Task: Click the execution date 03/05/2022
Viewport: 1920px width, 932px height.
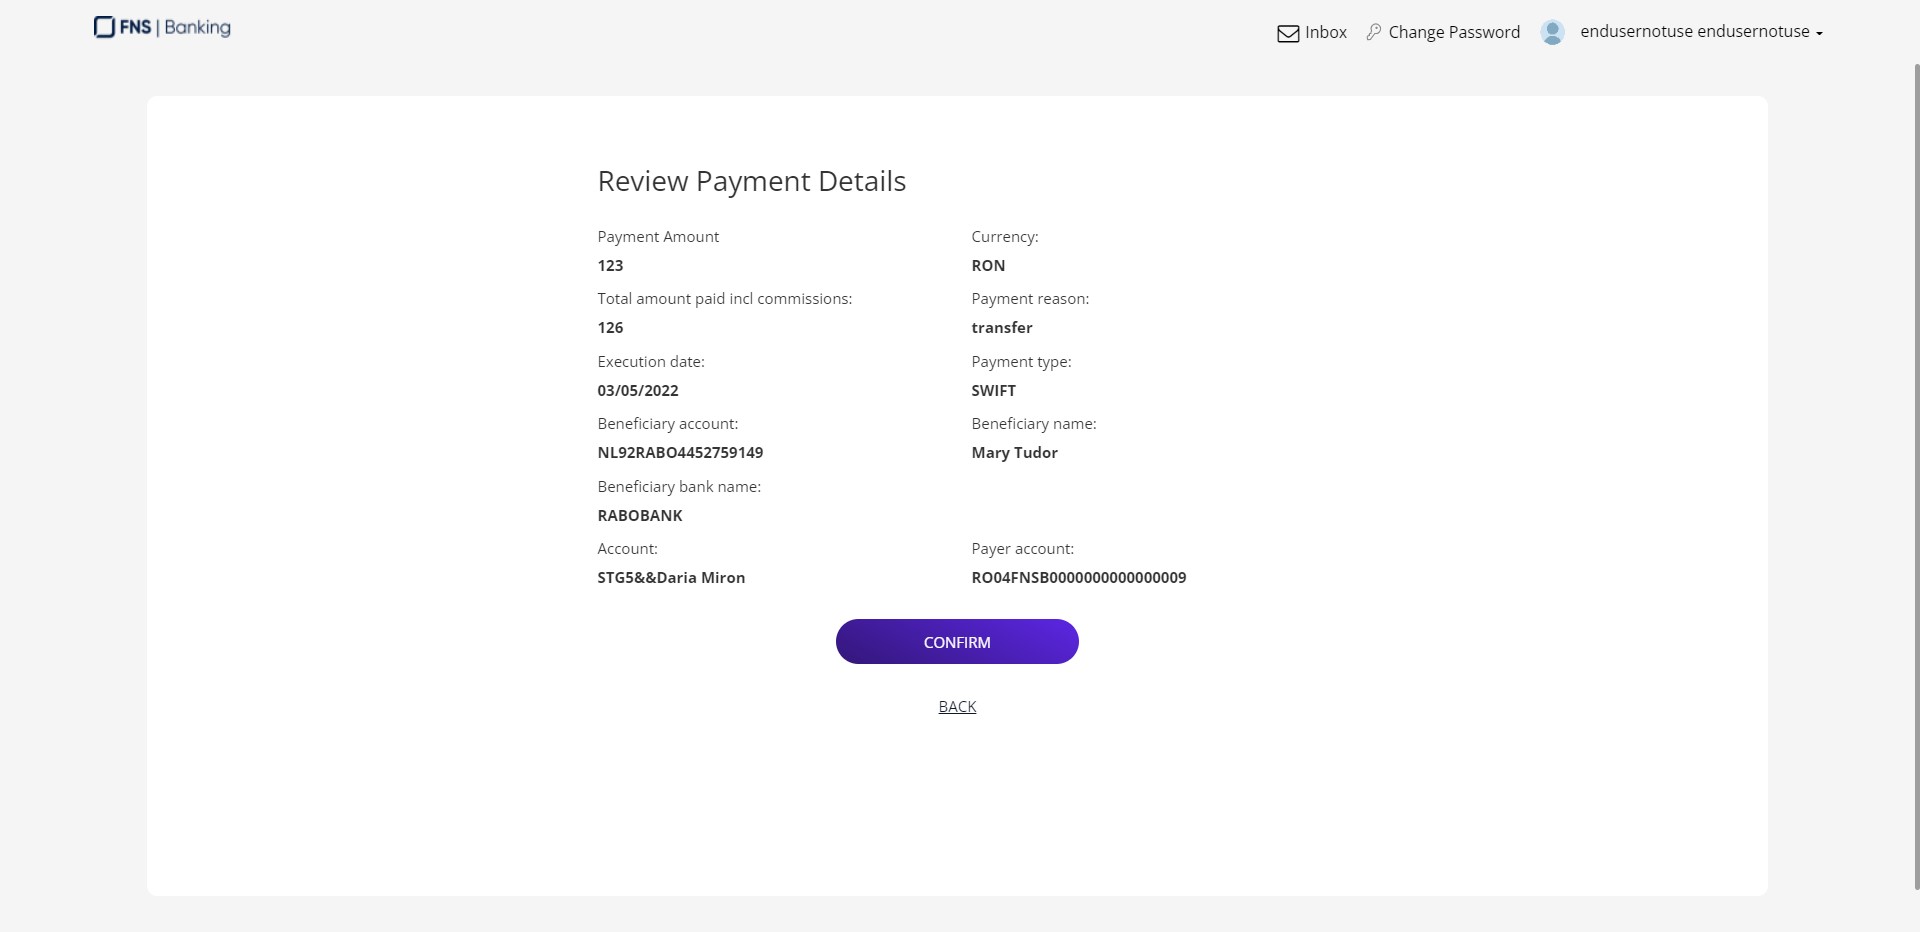Action: point(638,391)
